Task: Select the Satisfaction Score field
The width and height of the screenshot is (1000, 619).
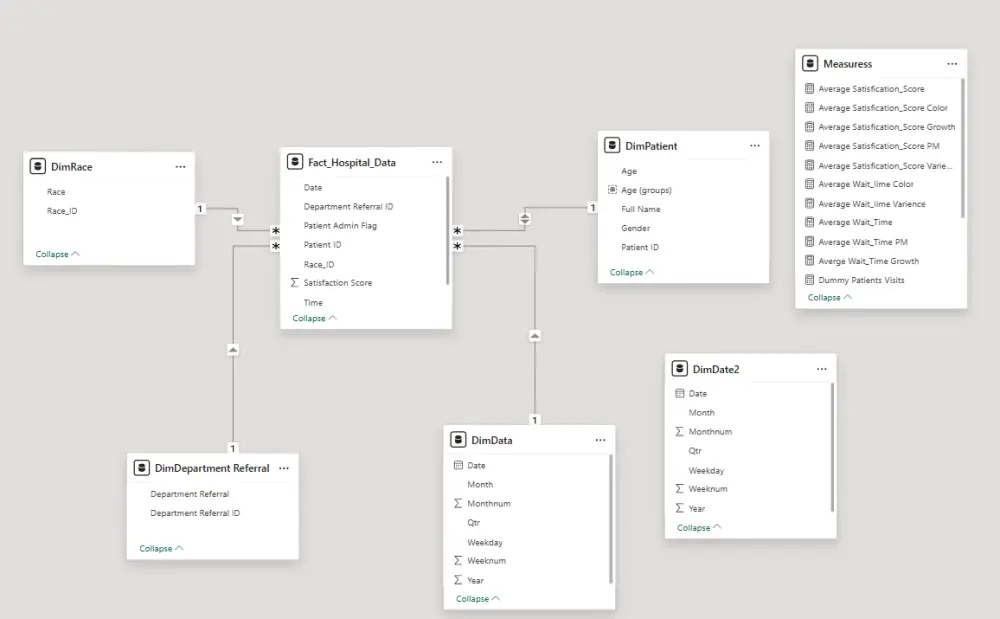Action: point(336,282)
